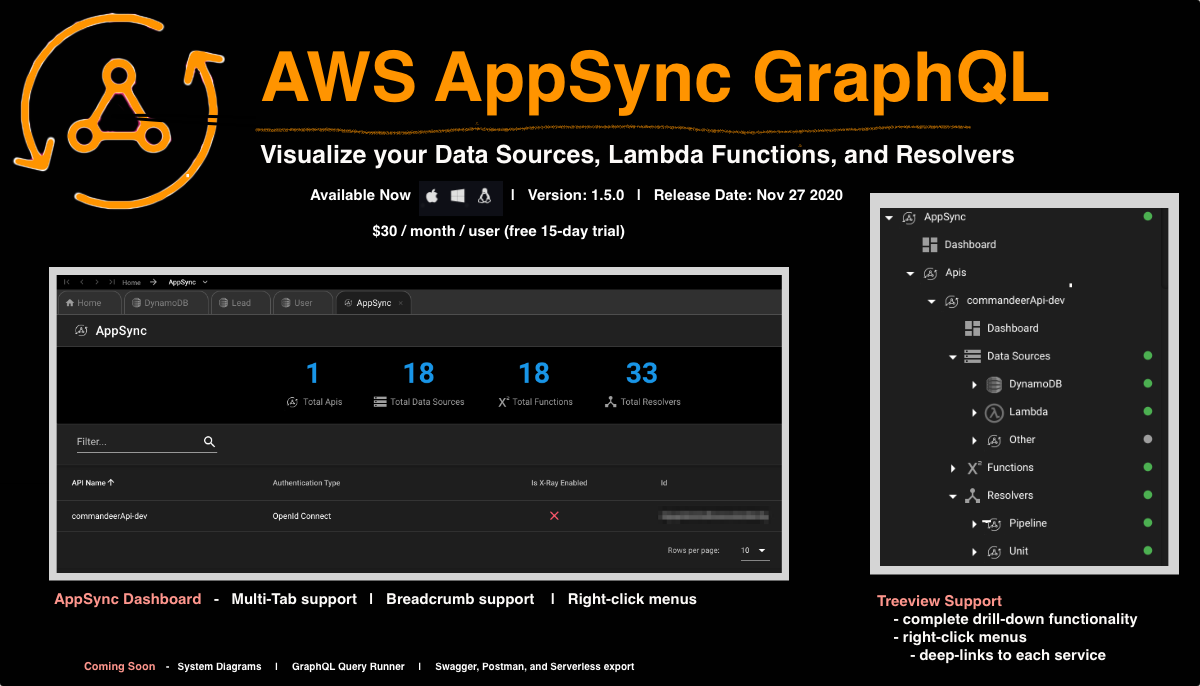Click the Other data source icon in the tree
This screenshot has width=1200, height=686.
[994, 440]
